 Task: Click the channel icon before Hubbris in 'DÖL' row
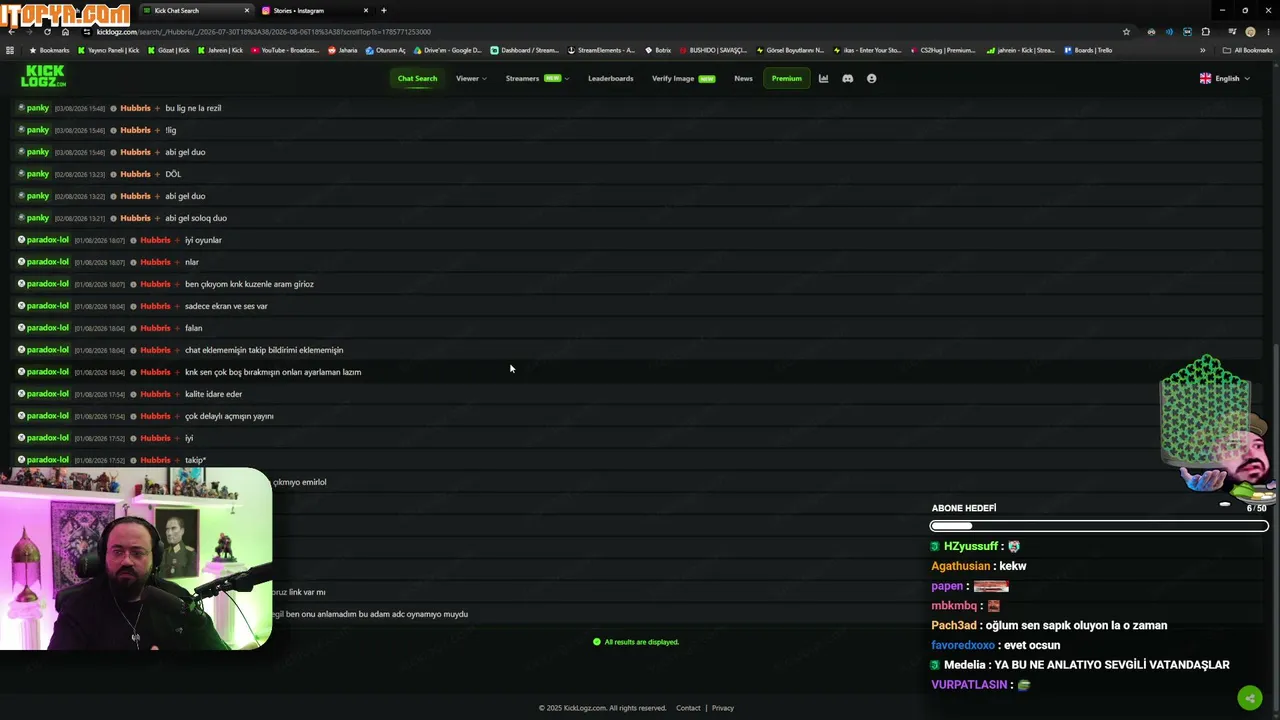(114, 174)
